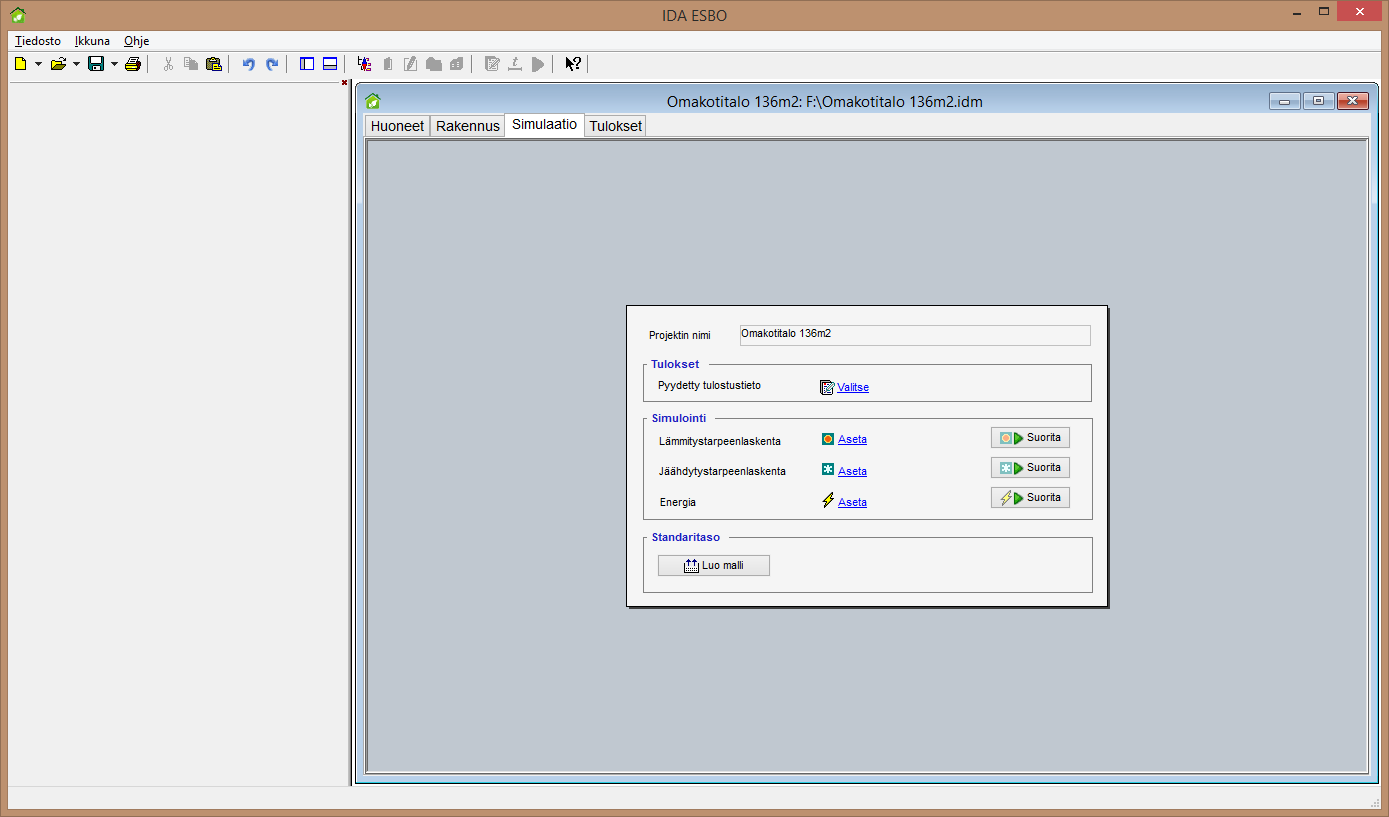Click the Copy toolbar icon
Viewport: 1389px width, 817px height.
point(191,64)
